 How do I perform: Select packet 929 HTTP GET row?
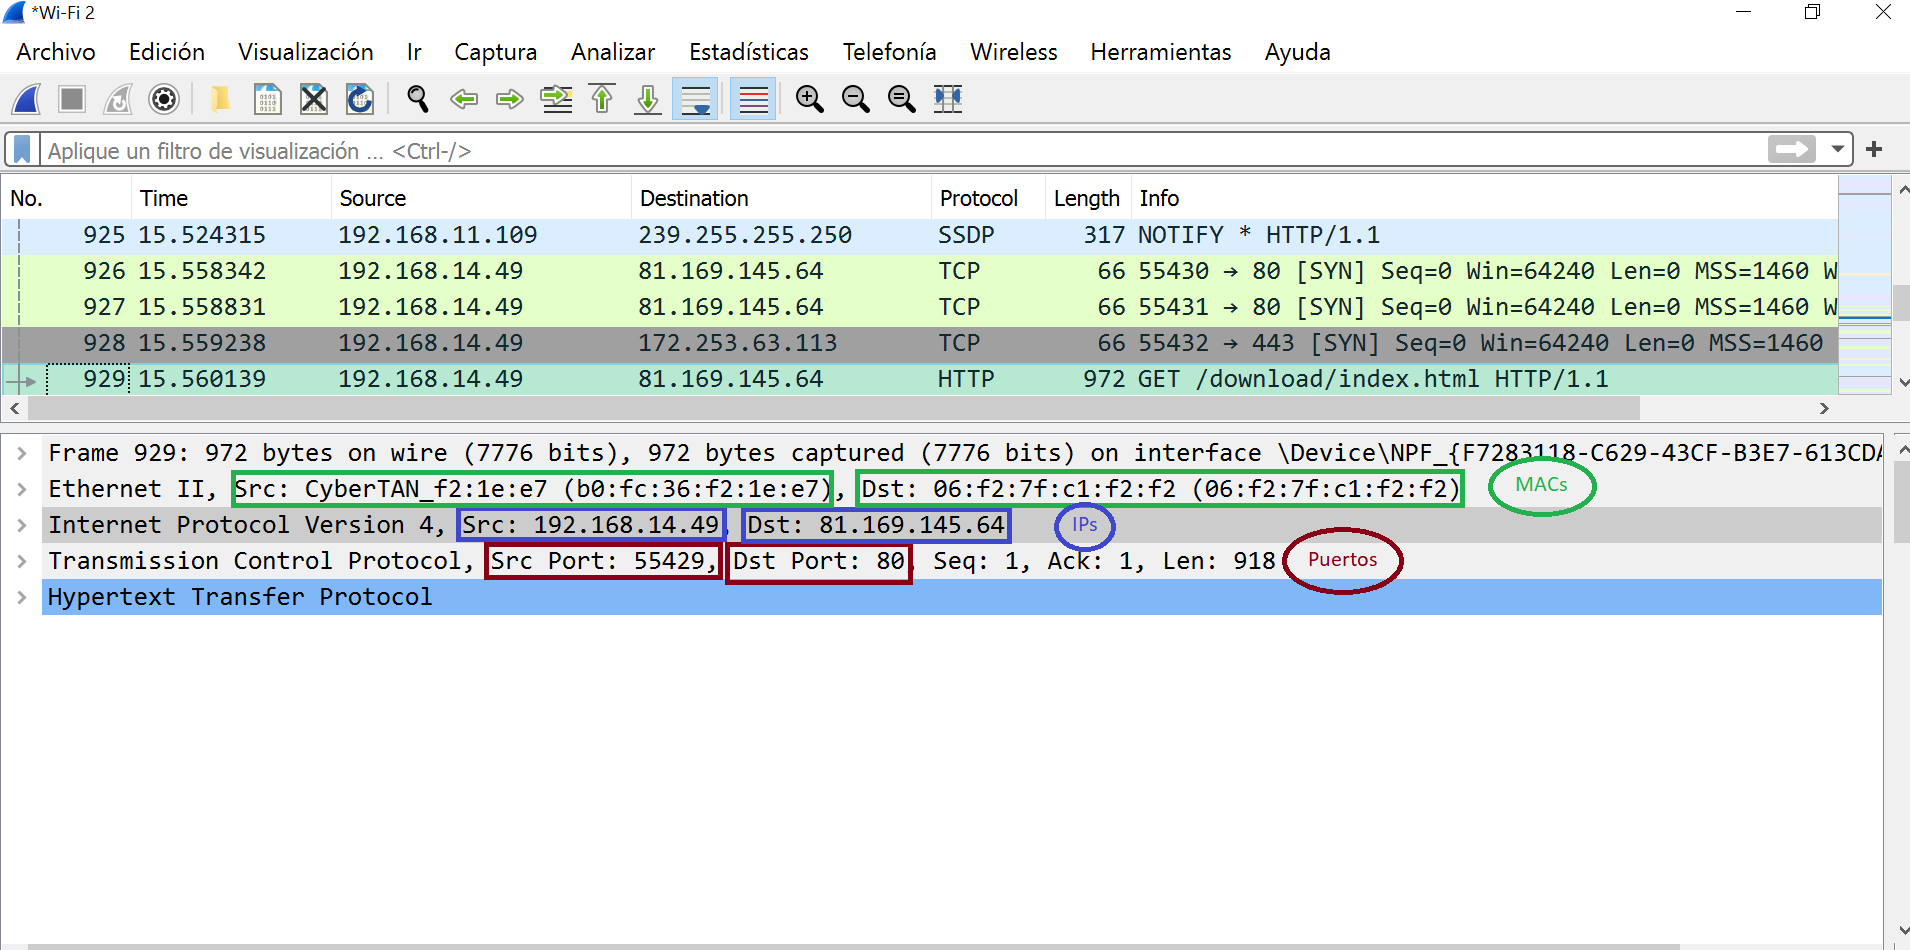[920, 379]
